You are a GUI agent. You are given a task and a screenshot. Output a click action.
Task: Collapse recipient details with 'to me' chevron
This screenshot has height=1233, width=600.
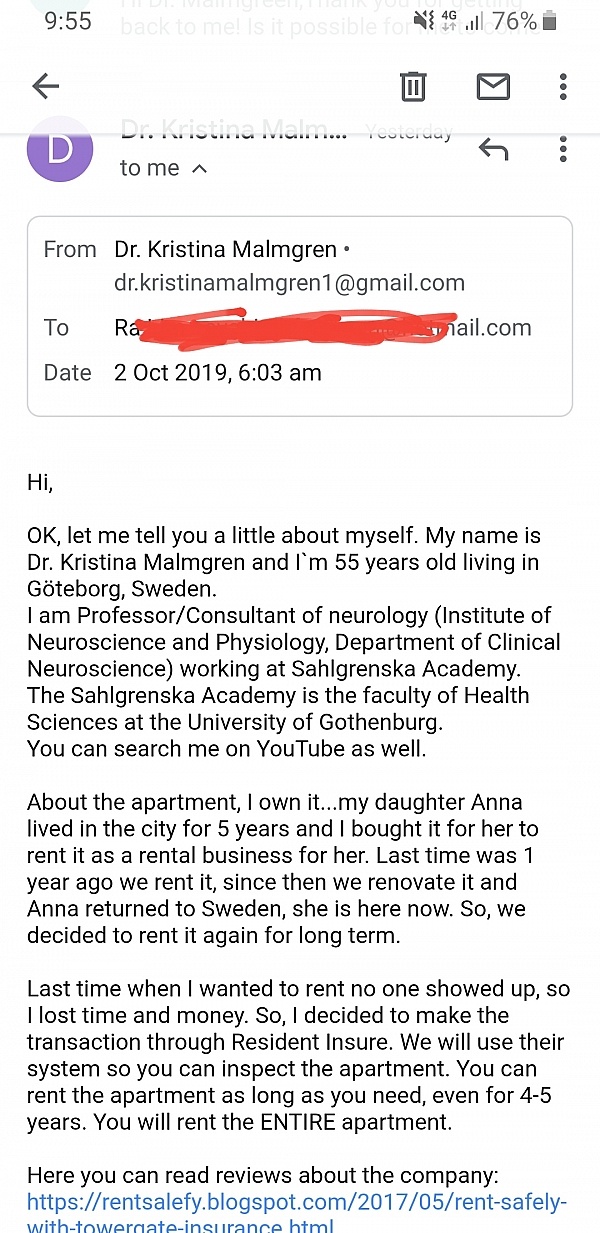pos(199,169)
